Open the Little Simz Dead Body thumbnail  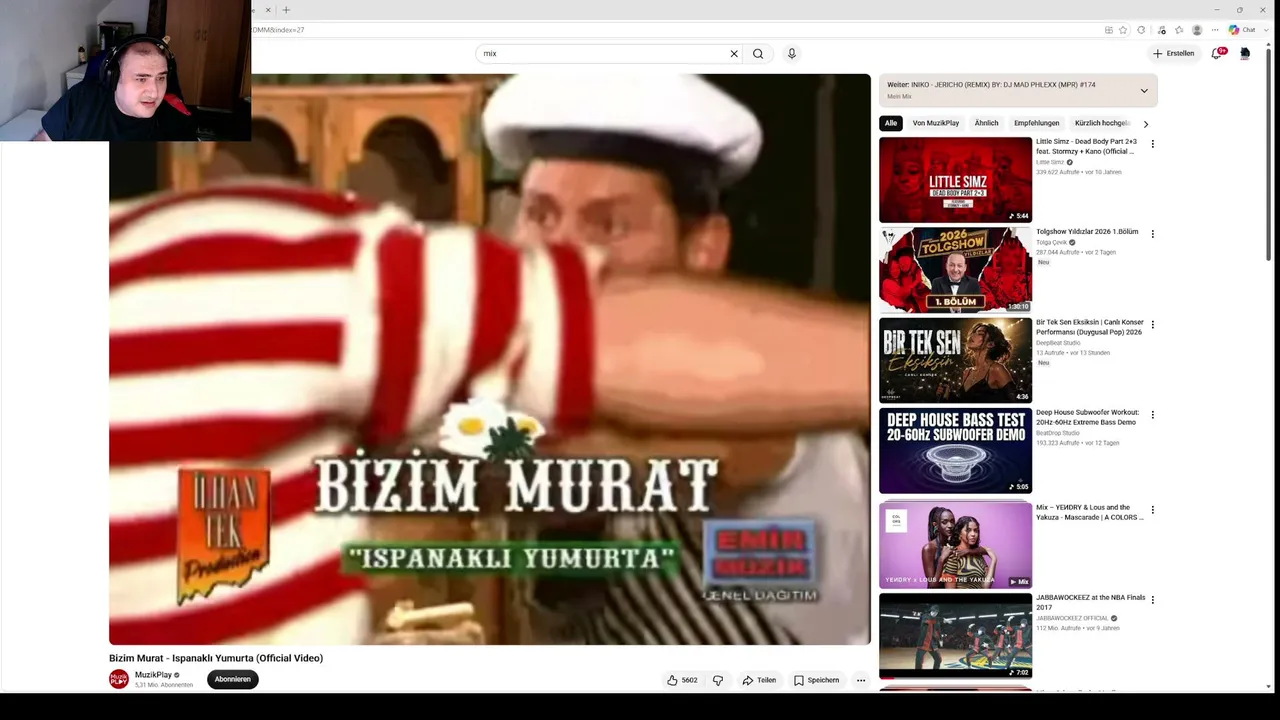(955, 180)
